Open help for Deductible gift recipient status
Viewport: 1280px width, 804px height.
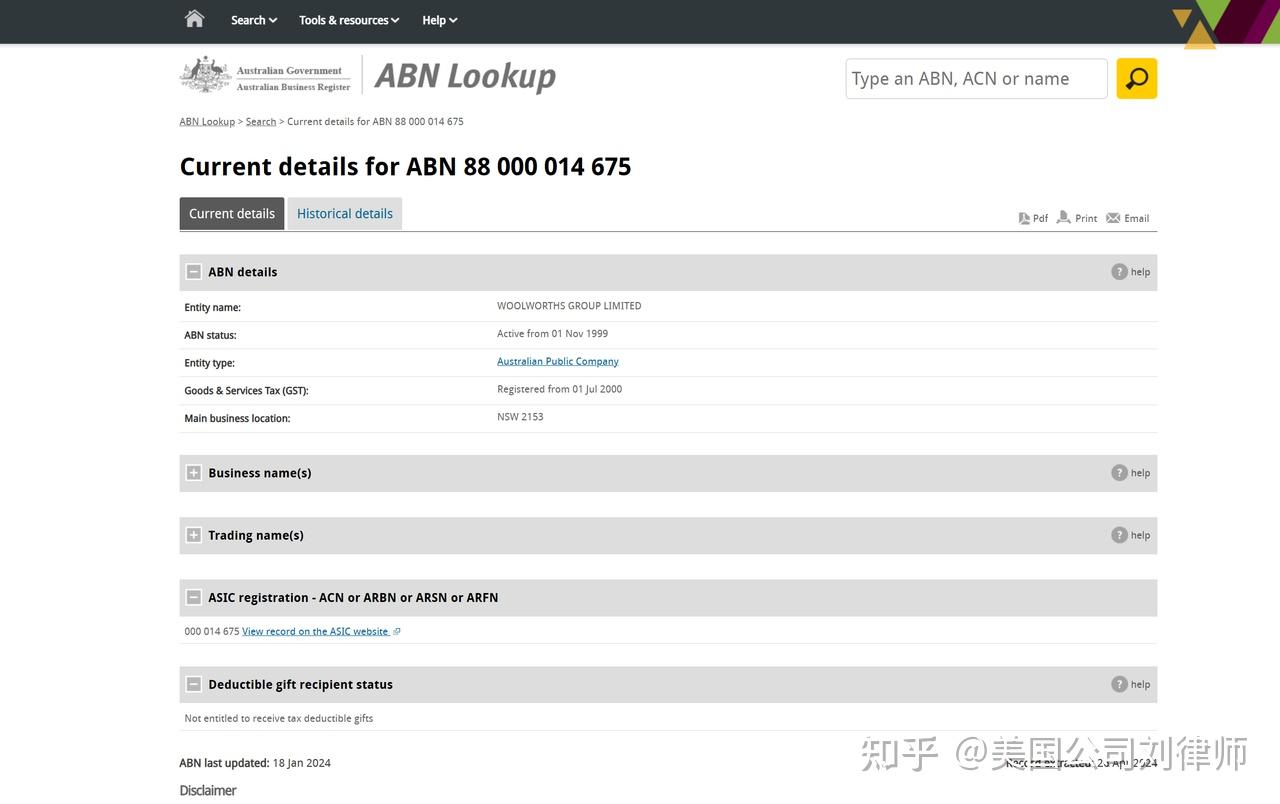1131,684
